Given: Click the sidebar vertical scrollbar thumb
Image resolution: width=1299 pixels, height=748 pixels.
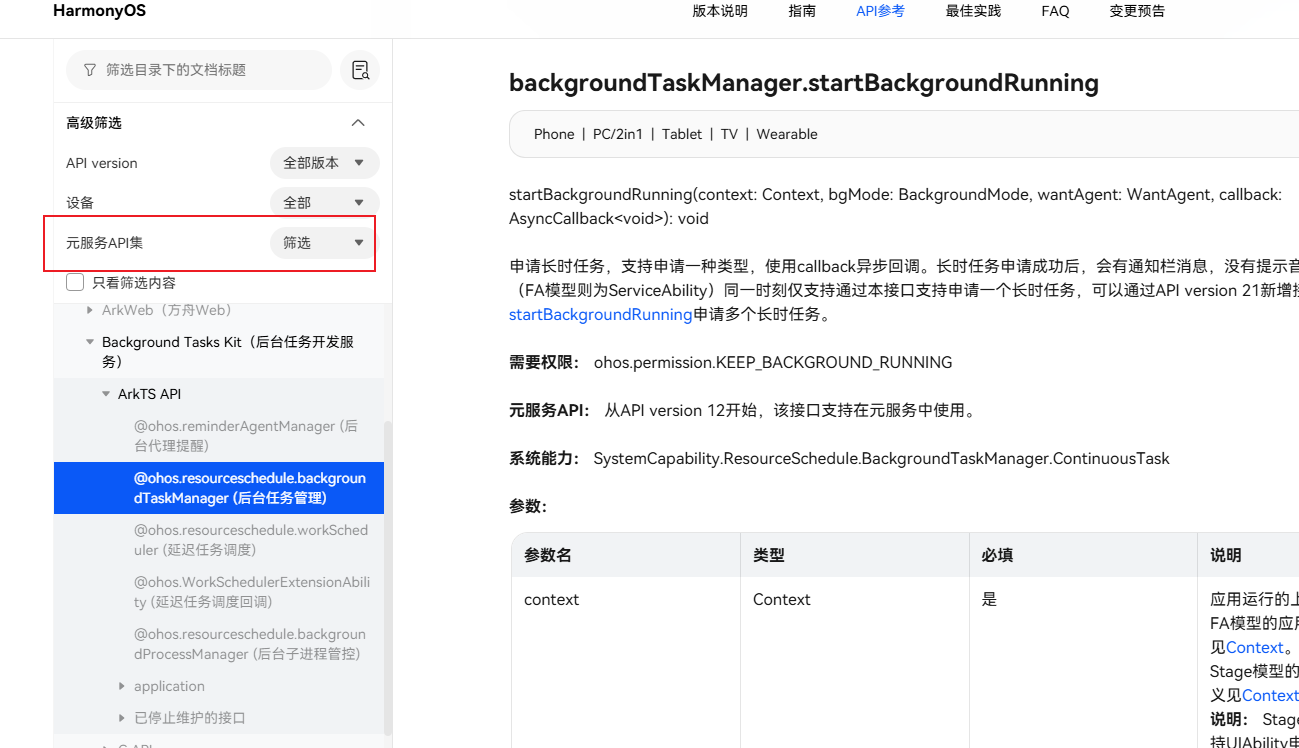Looking at the screenshot, I should pyautogui.click(x=388, y=580).
